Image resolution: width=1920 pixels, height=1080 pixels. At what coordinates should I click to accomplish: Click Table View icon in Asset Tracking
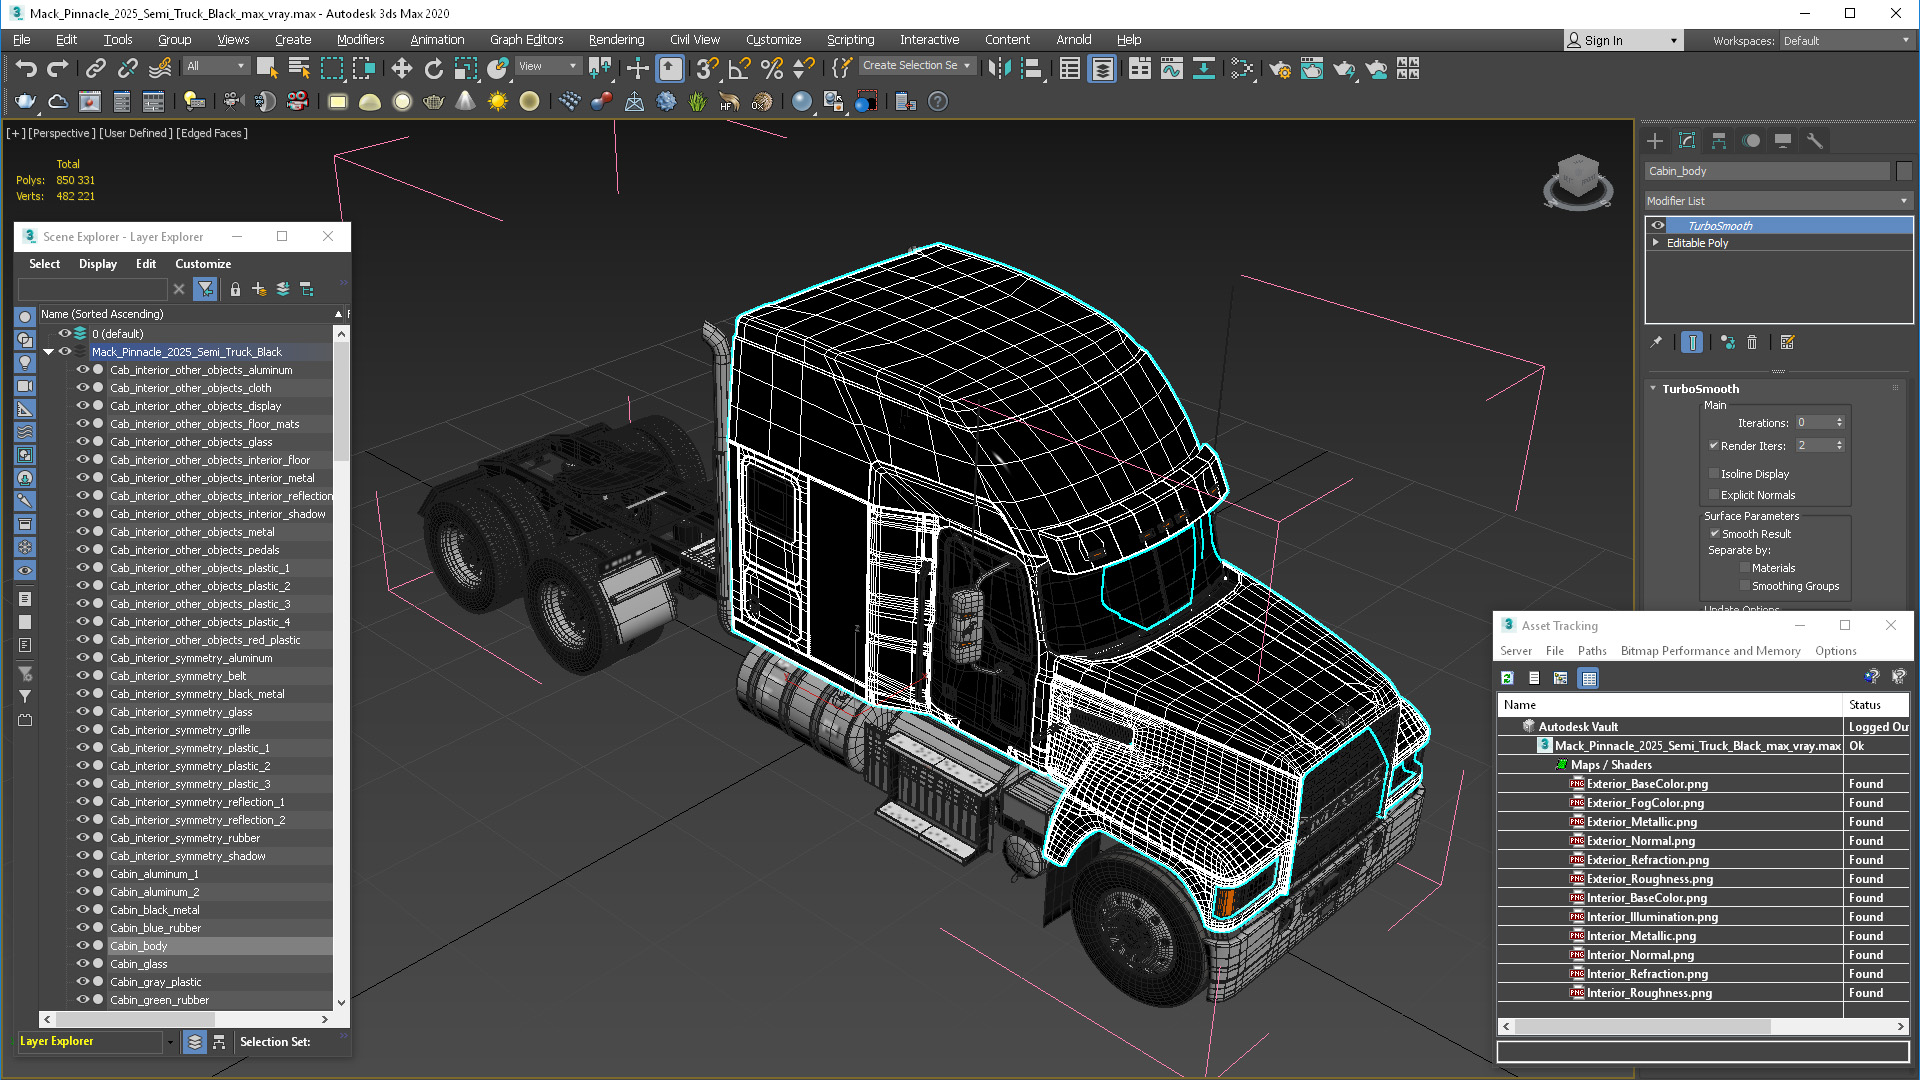click(1589, 678)
